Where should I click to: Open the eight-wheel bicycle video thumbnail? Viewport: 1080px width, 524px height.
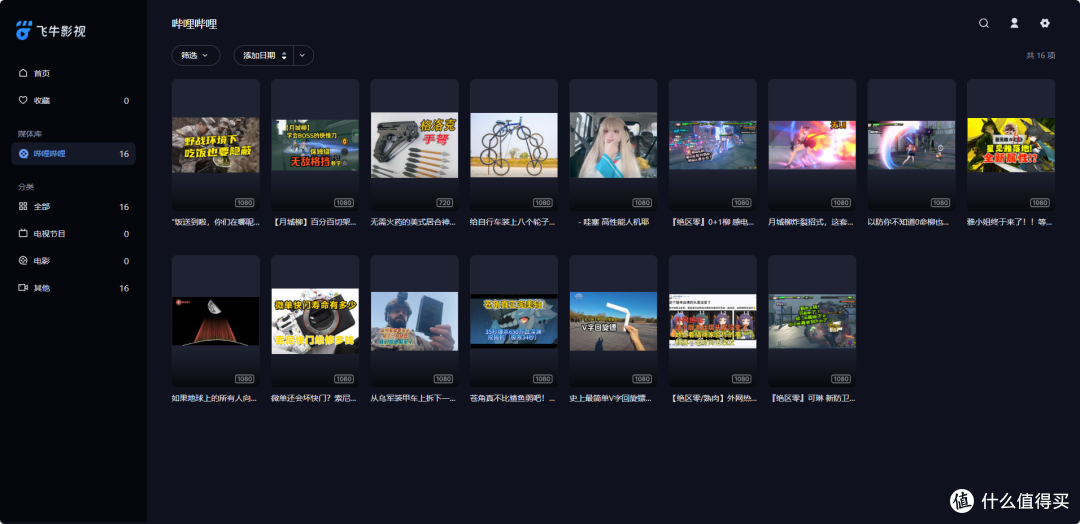(514, 145)
